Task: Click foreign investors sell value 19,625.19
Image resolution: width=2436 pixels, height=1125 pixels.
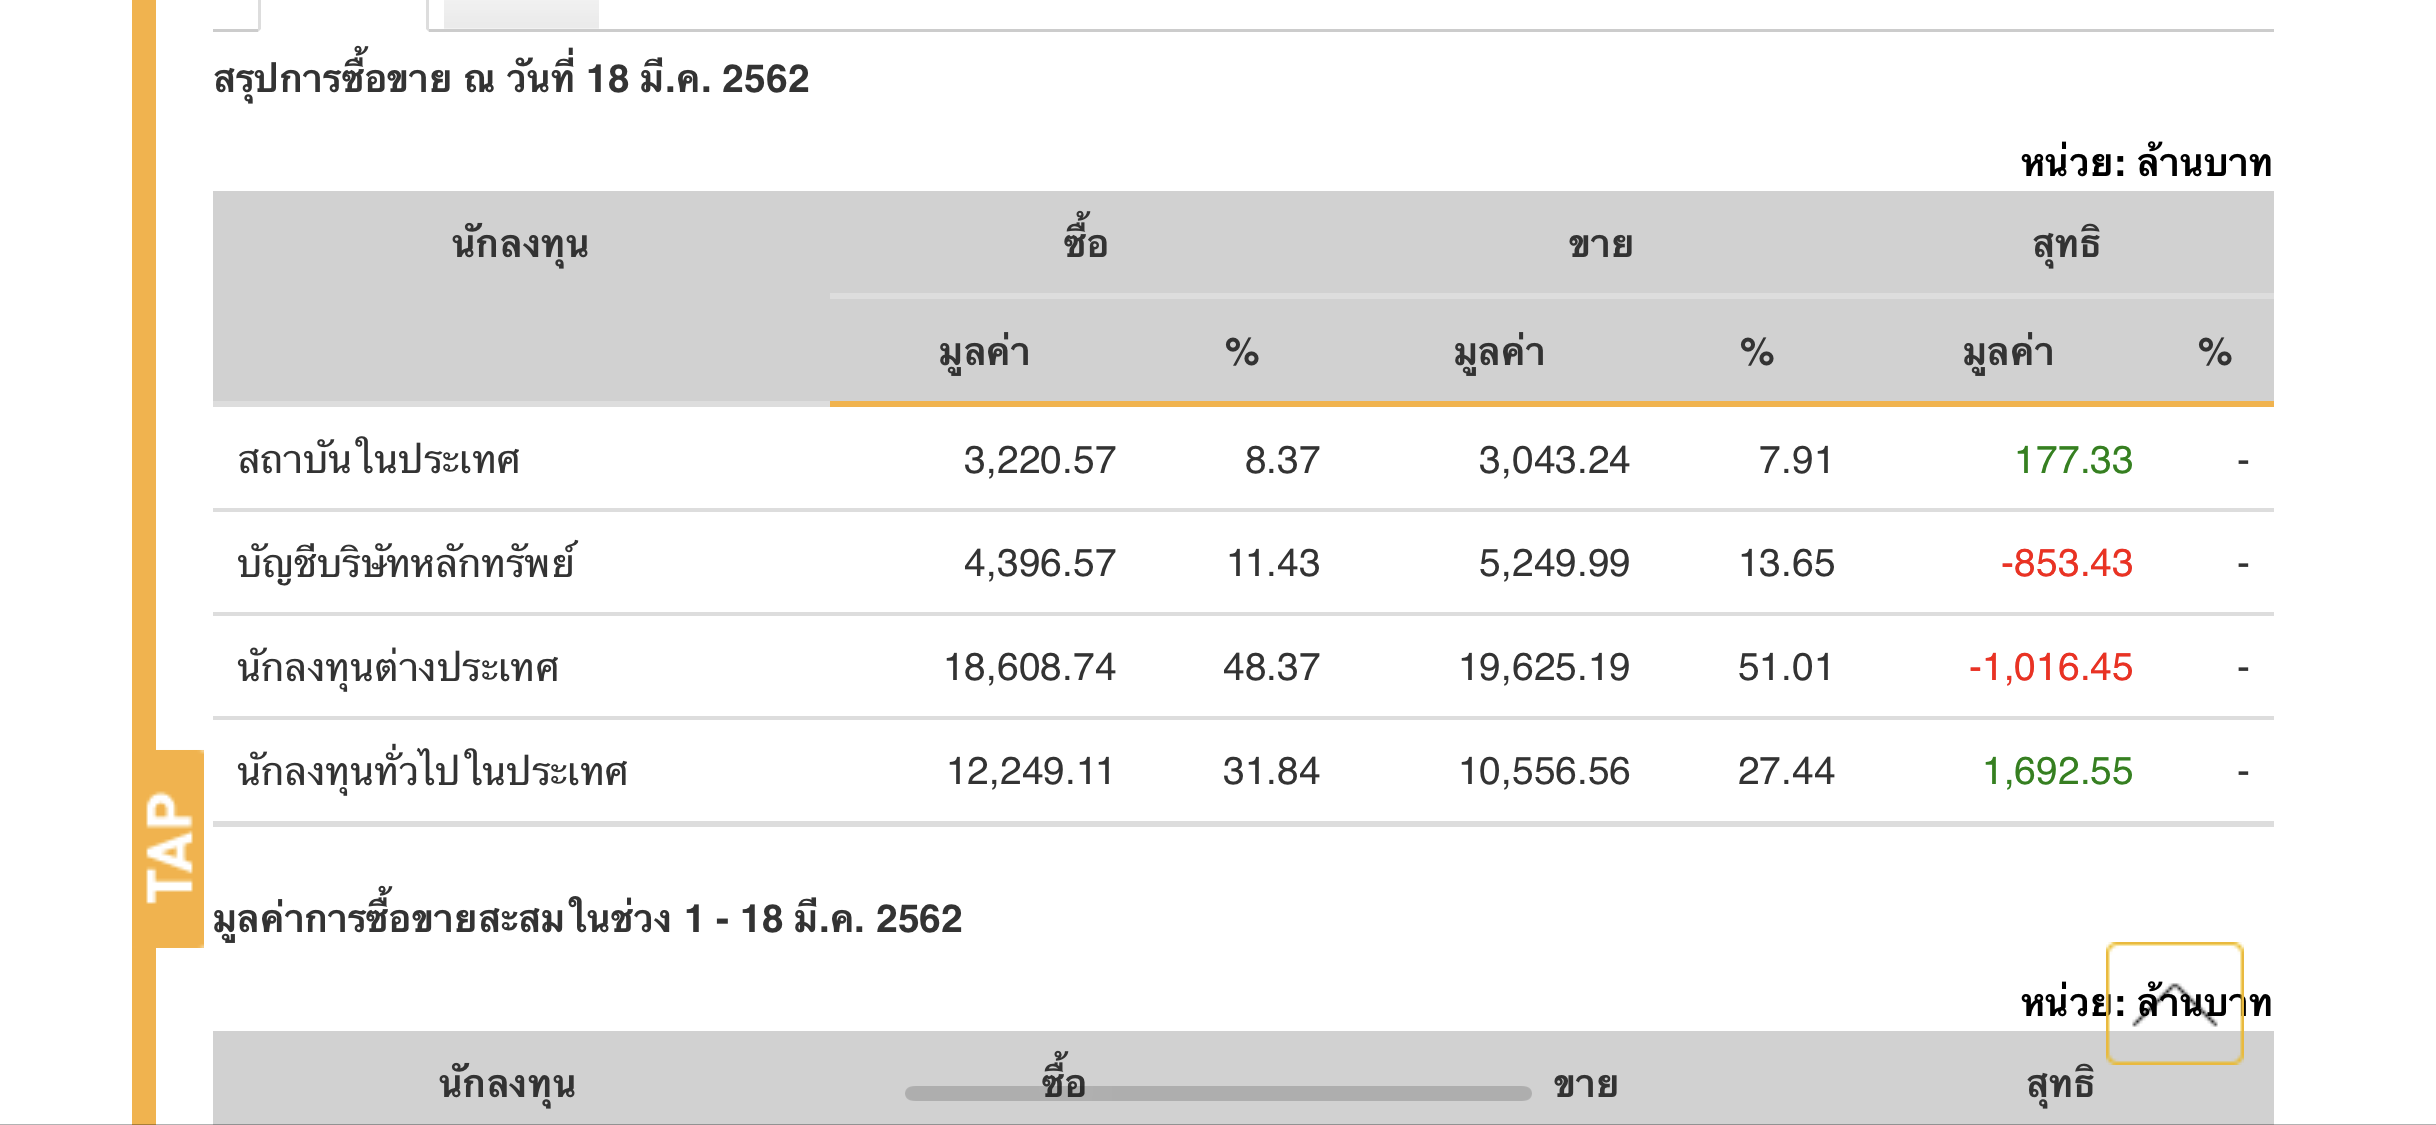Action: coord(1544,668)
